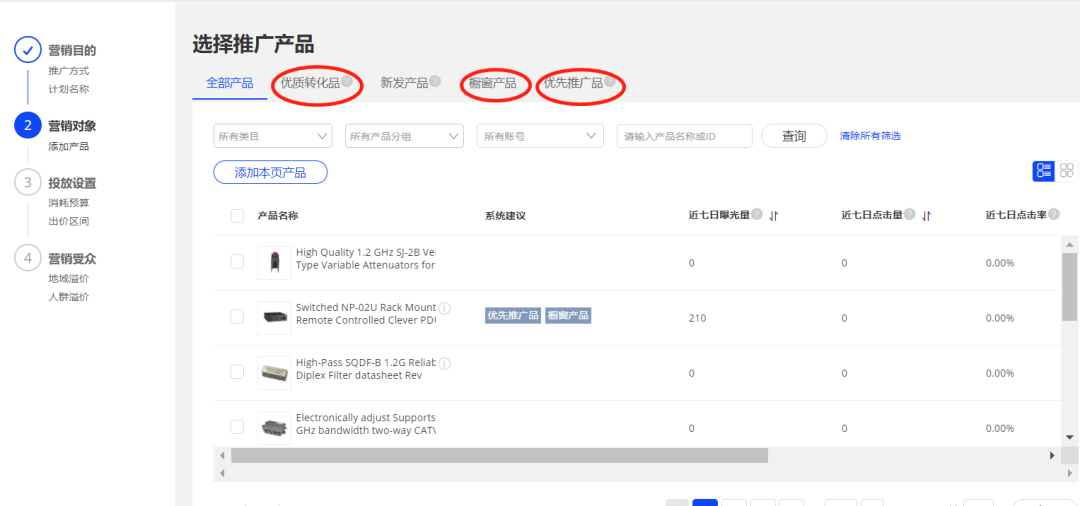Click vertical scrollbar down arrow
The width and height of the screenshot is (1080, 506).
(x=1069, y=437)
